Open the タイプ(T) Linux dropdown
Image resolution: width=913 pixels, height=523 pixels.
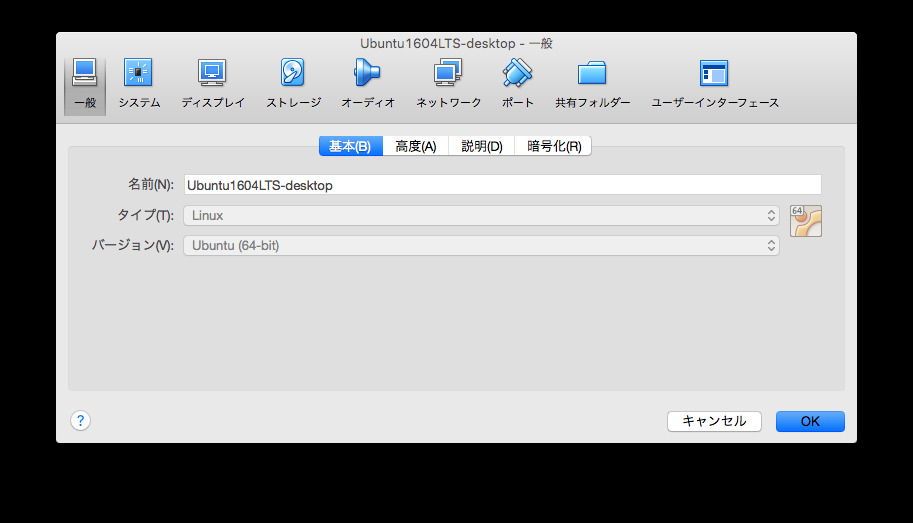(482, 215)
